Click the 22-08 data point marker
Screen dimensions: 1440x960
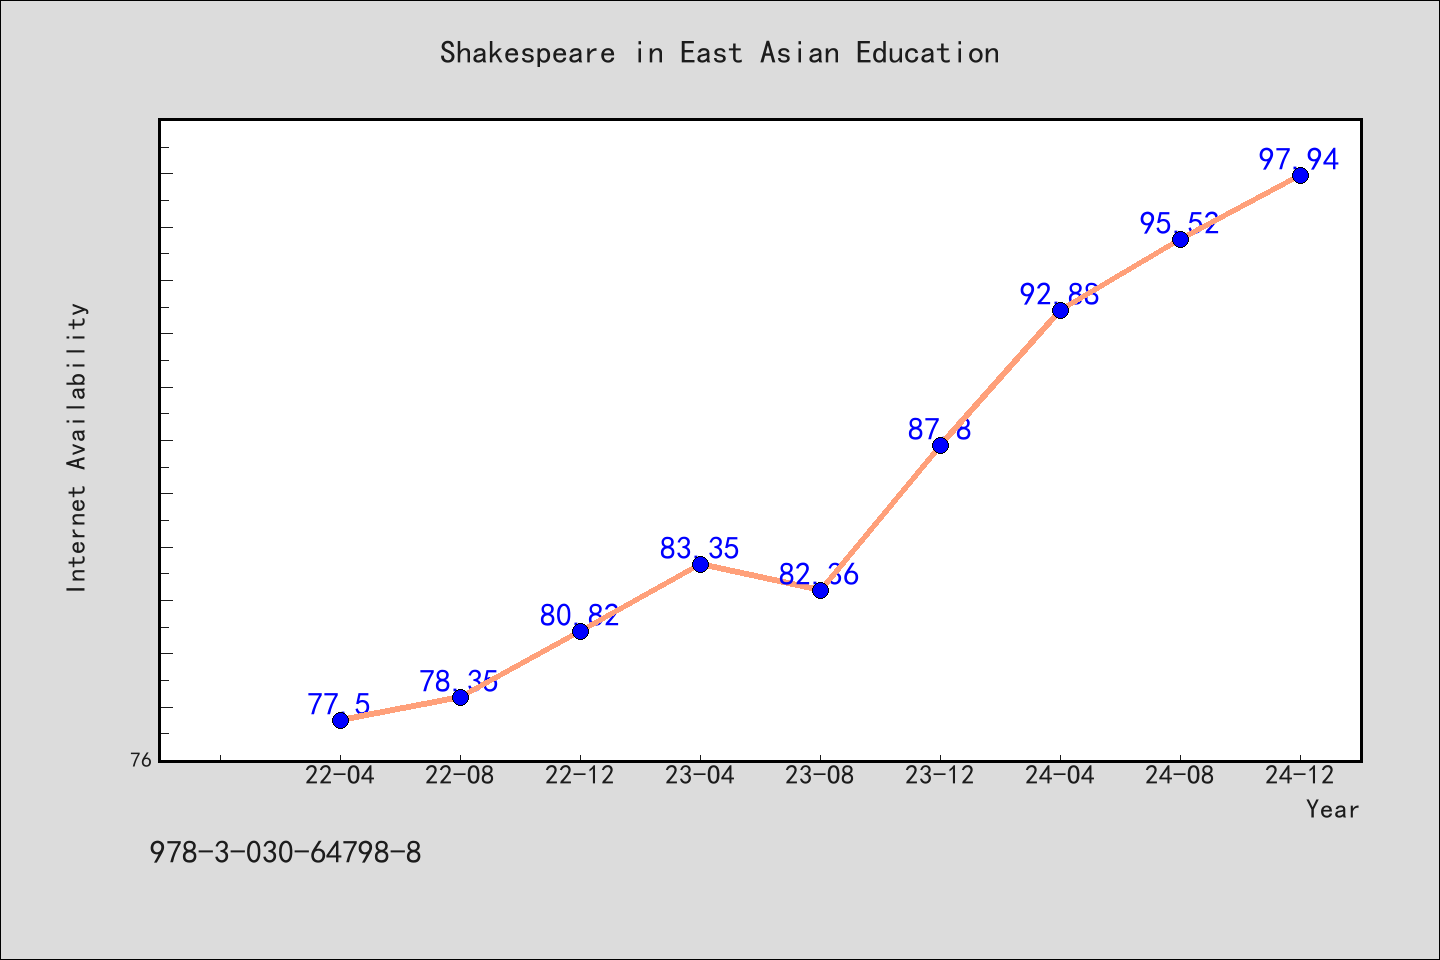point(460,697)
